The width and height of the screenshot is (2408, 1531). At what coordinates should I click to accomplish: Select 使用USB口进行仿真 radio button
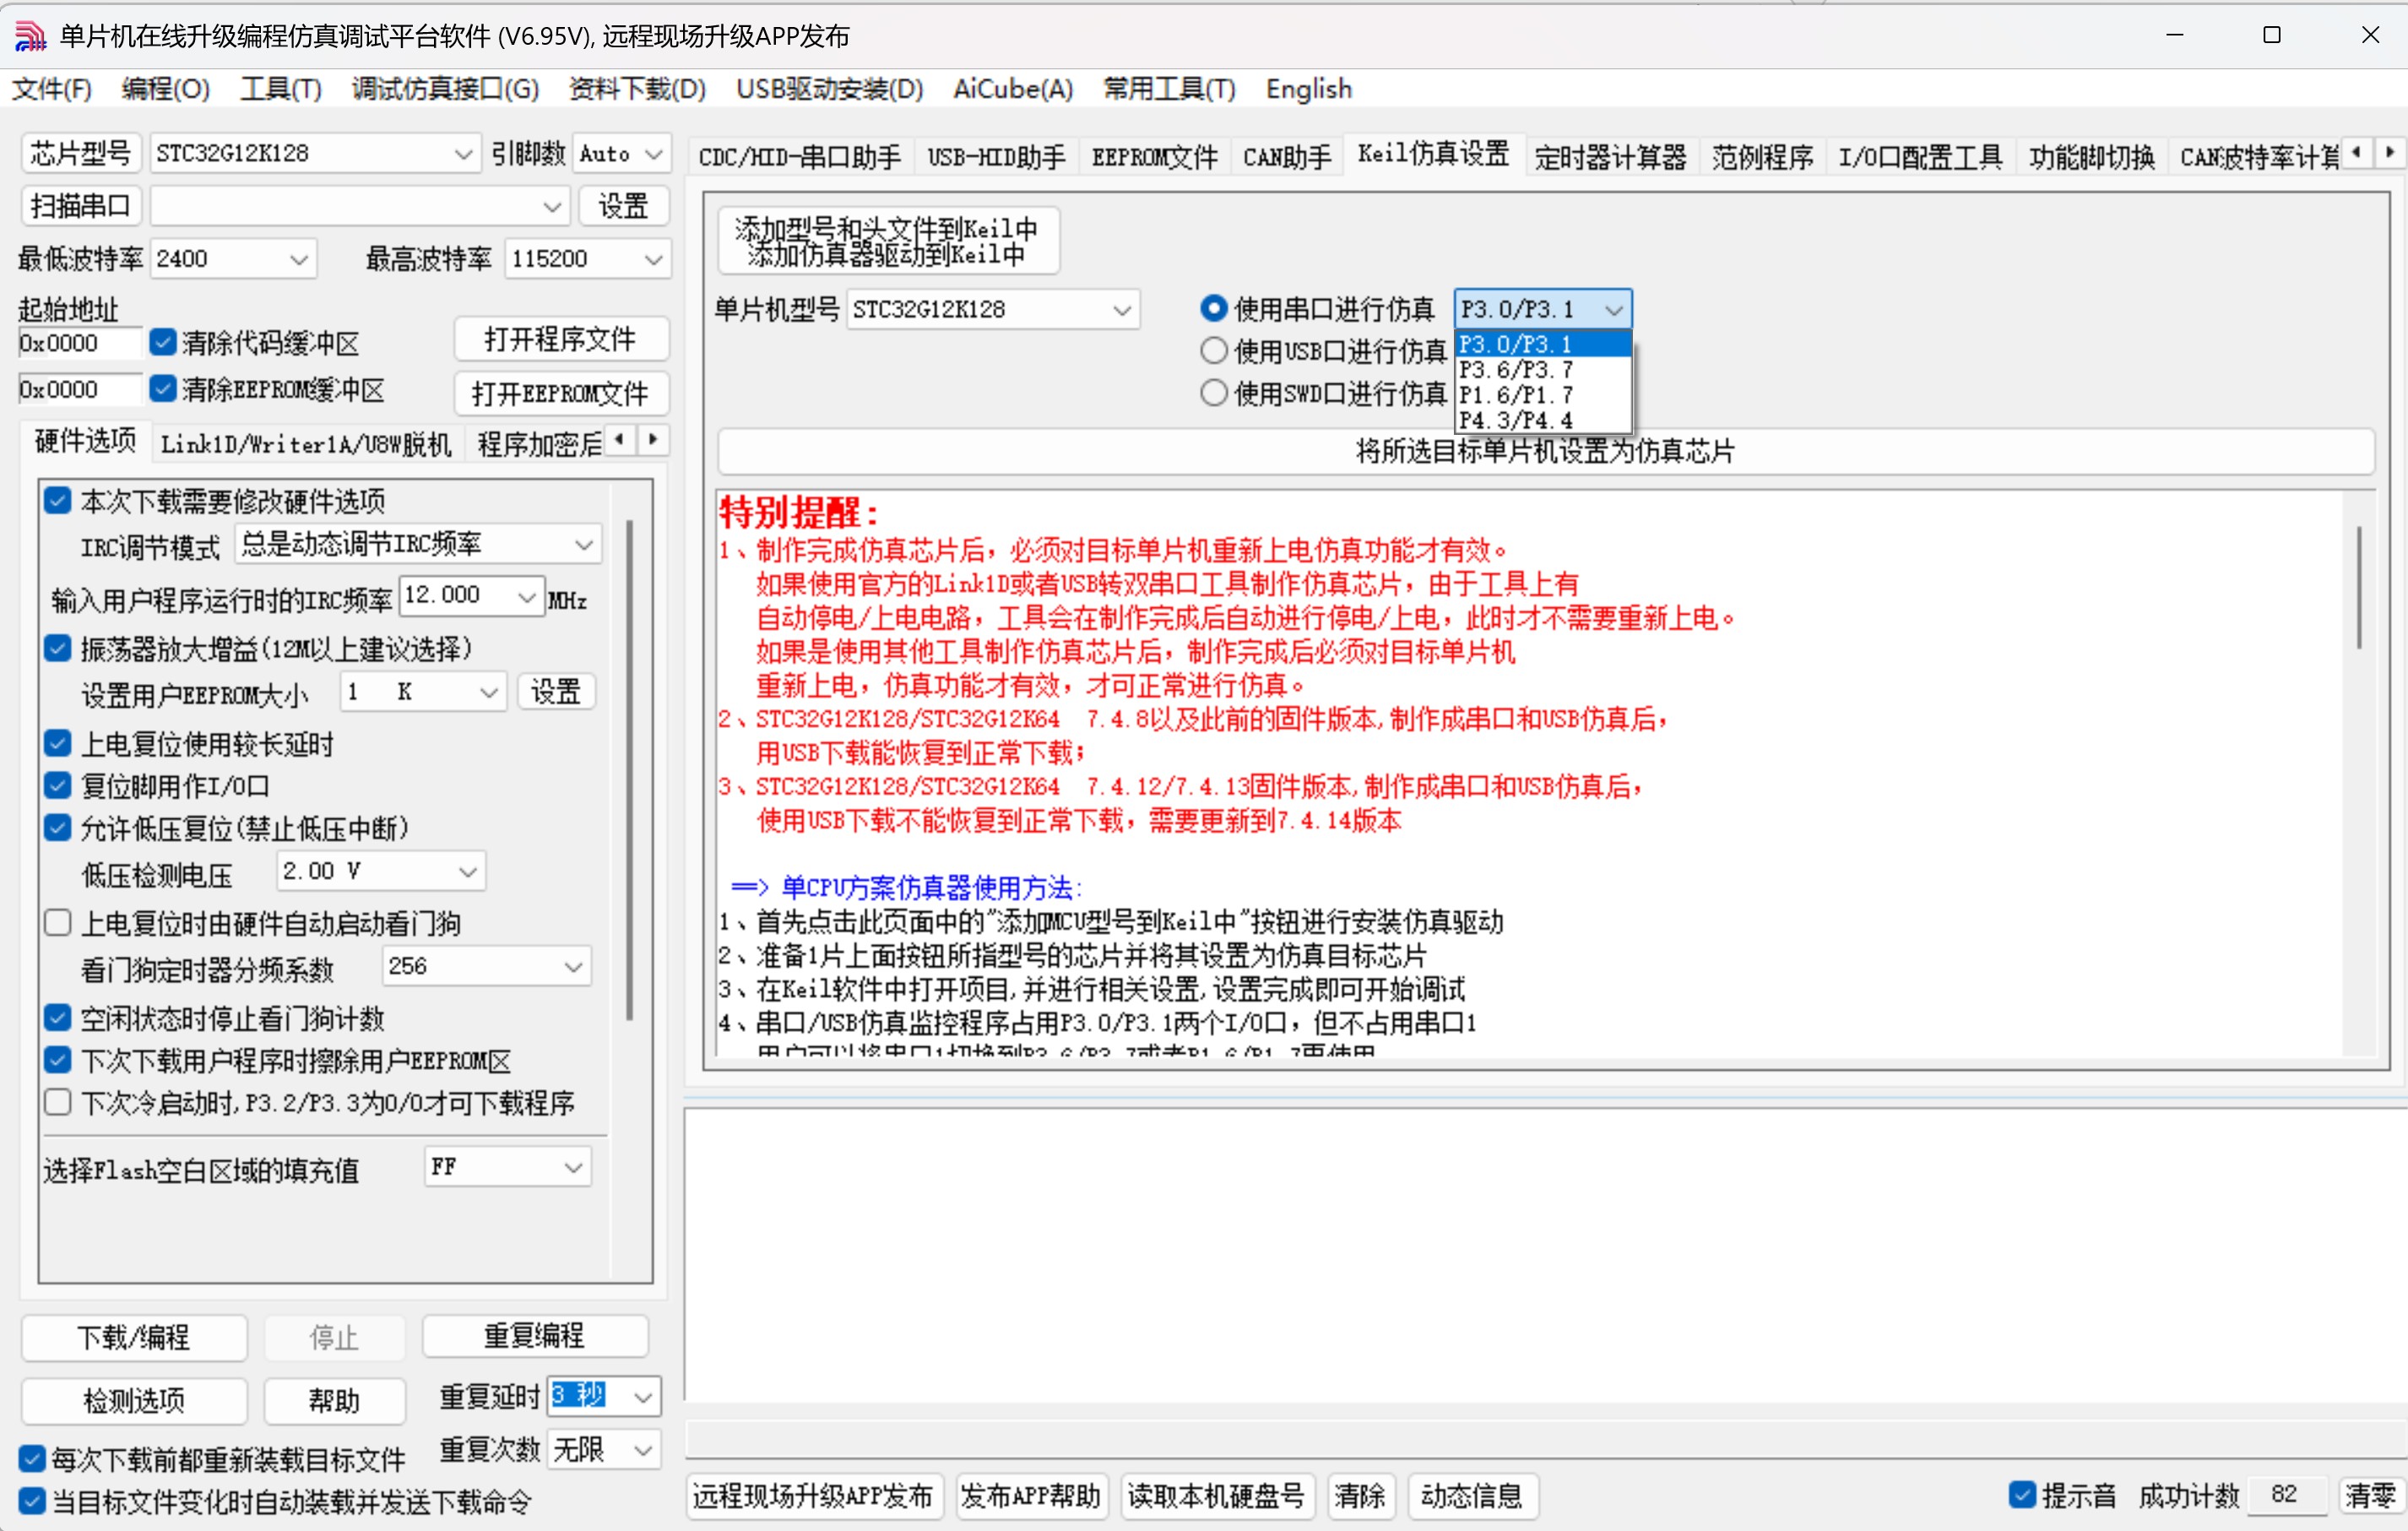[1214, 351]
